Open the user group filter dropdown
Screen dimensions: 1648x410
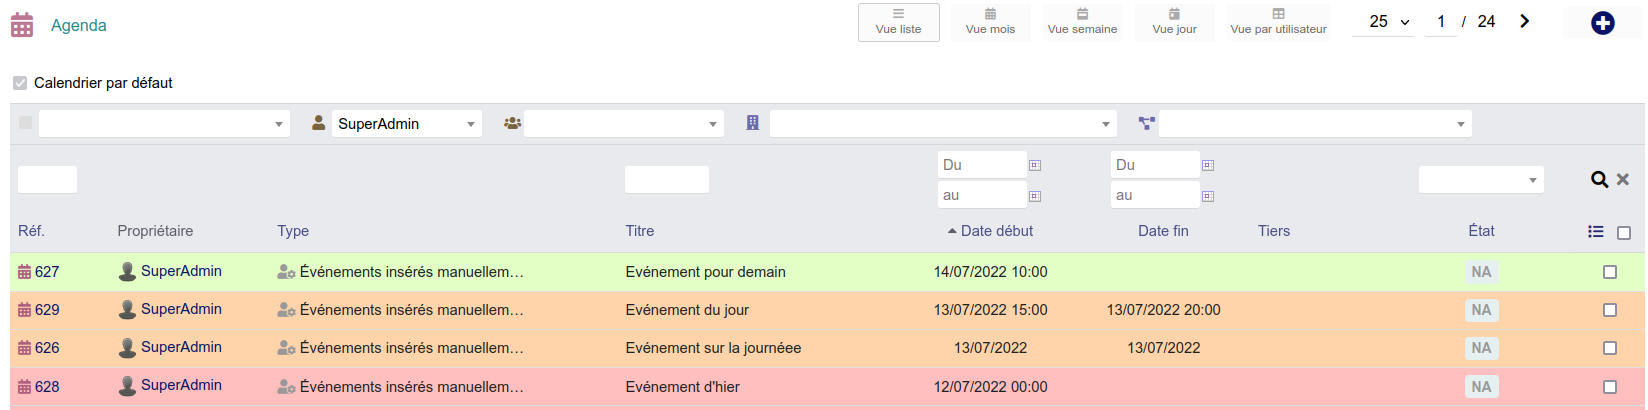(x=624, y=124)
